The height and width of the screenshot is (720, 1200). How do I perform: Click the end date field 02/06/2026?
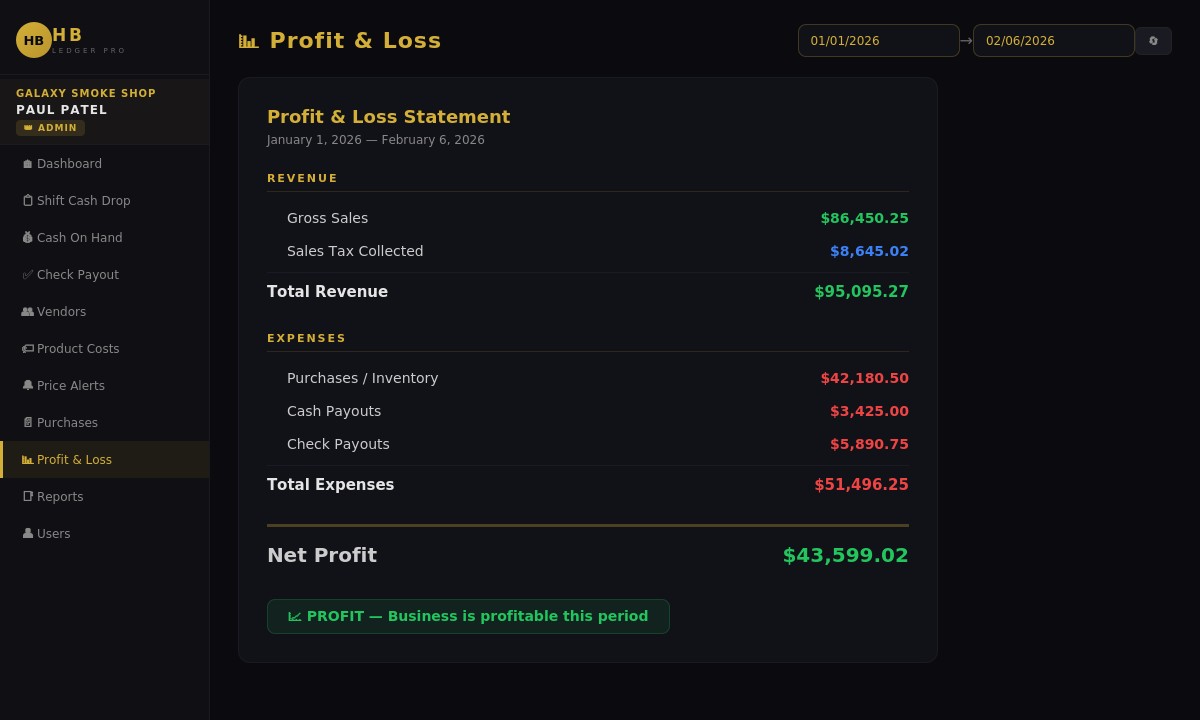click(x=1053, y=41)
